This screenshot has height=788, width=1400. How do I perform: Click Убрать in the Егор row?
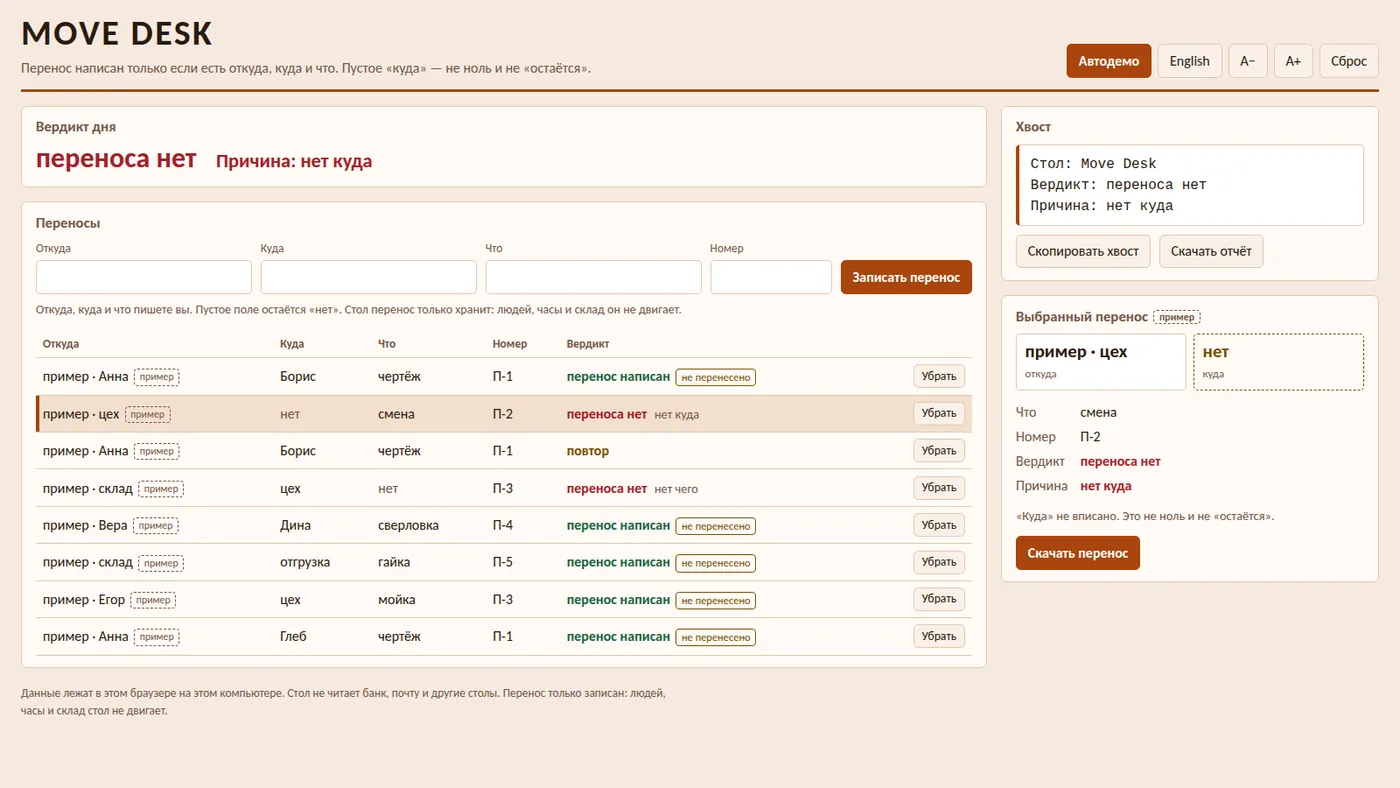coord(939,599)
